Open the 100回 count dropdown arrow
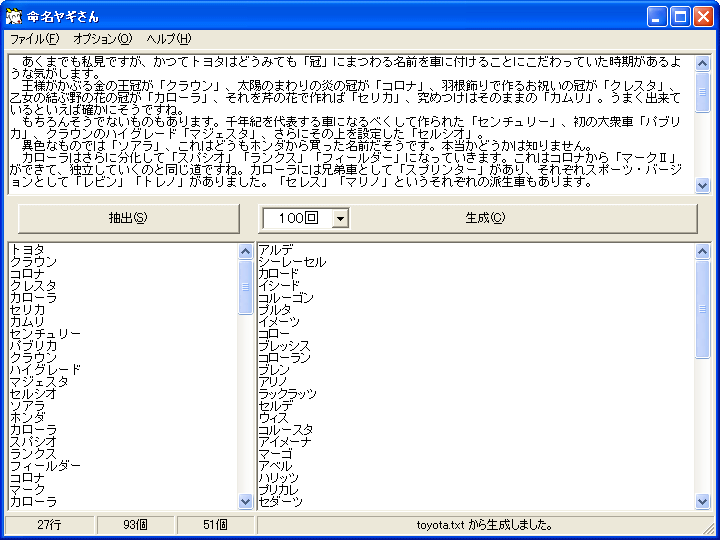Viewport: 720px width, 540px height. click(x=340, y=218)
